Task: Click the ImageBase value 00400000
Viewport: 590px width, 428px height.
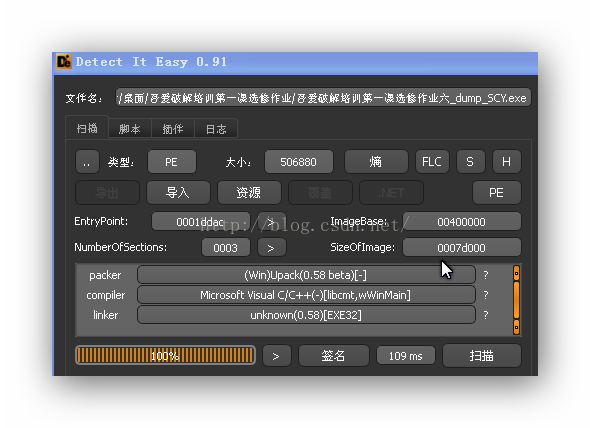Action: tap(462, 221)
